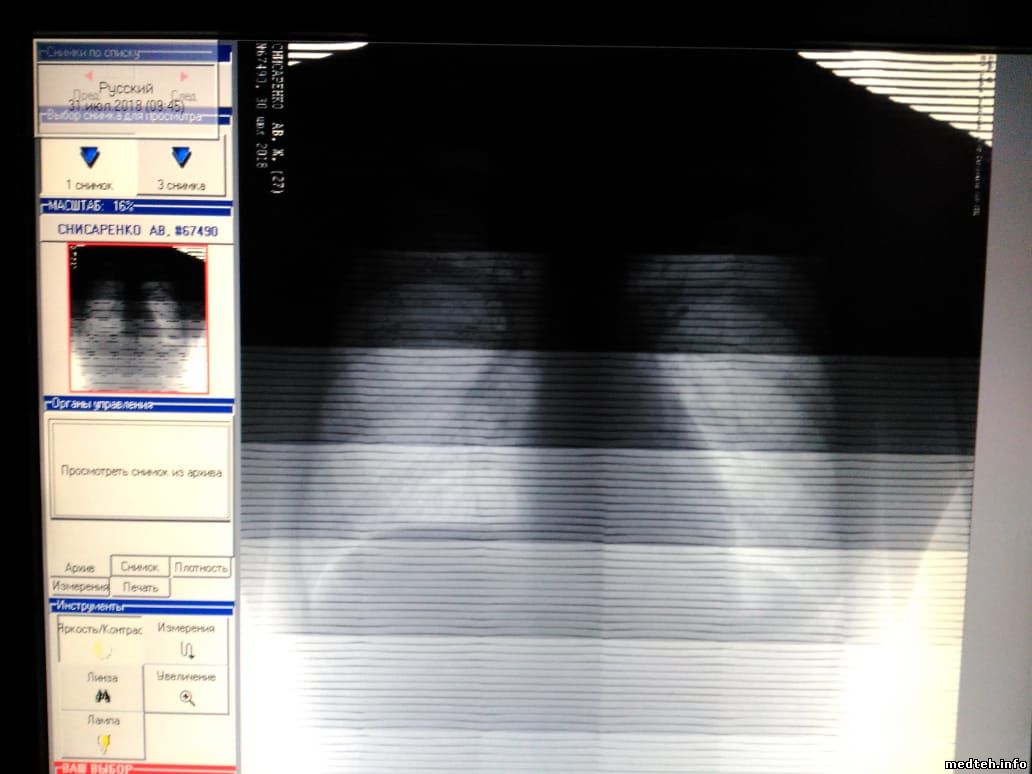Image resolution: width=1032 pixels, height=774 pixels.
Task: Switch to the Плотность tab
Action: click(201, 567)
